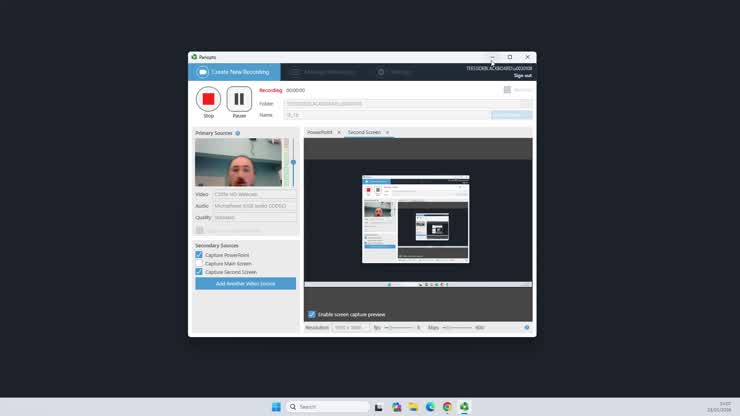Viewport: 740px width, 416px height.
Task: Click the help icon beside kbps slider
Action: (527, 327)
